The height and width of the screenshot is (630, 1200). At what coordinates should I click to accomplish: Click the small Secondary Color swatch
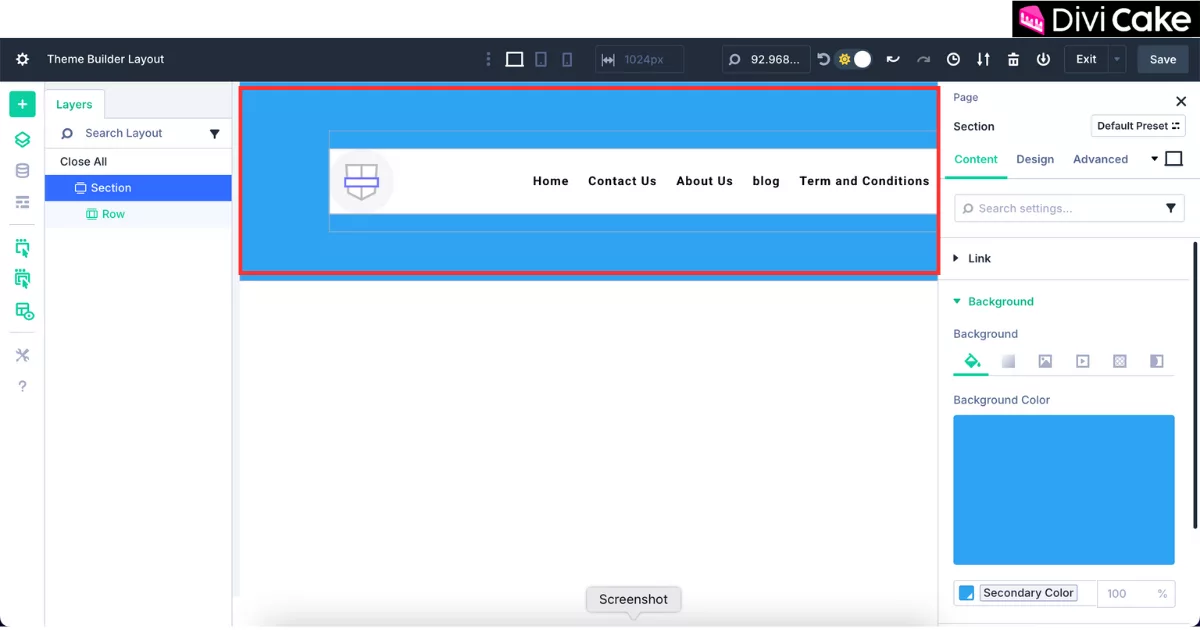tap(966, 593)
